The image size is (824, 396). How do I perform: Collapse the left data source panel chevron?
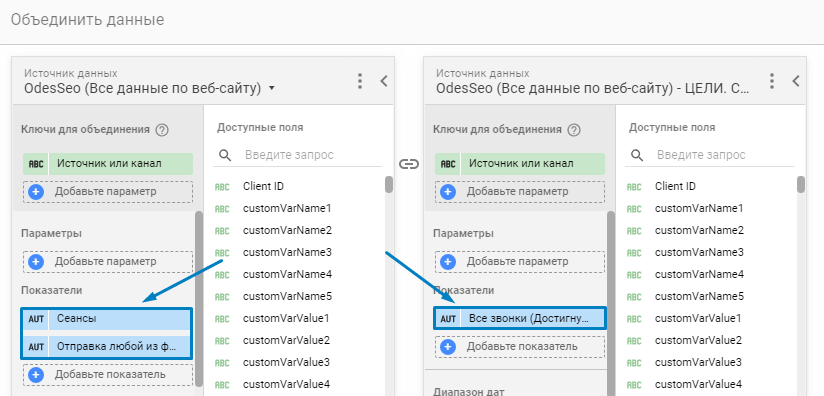tap(384, 81)
